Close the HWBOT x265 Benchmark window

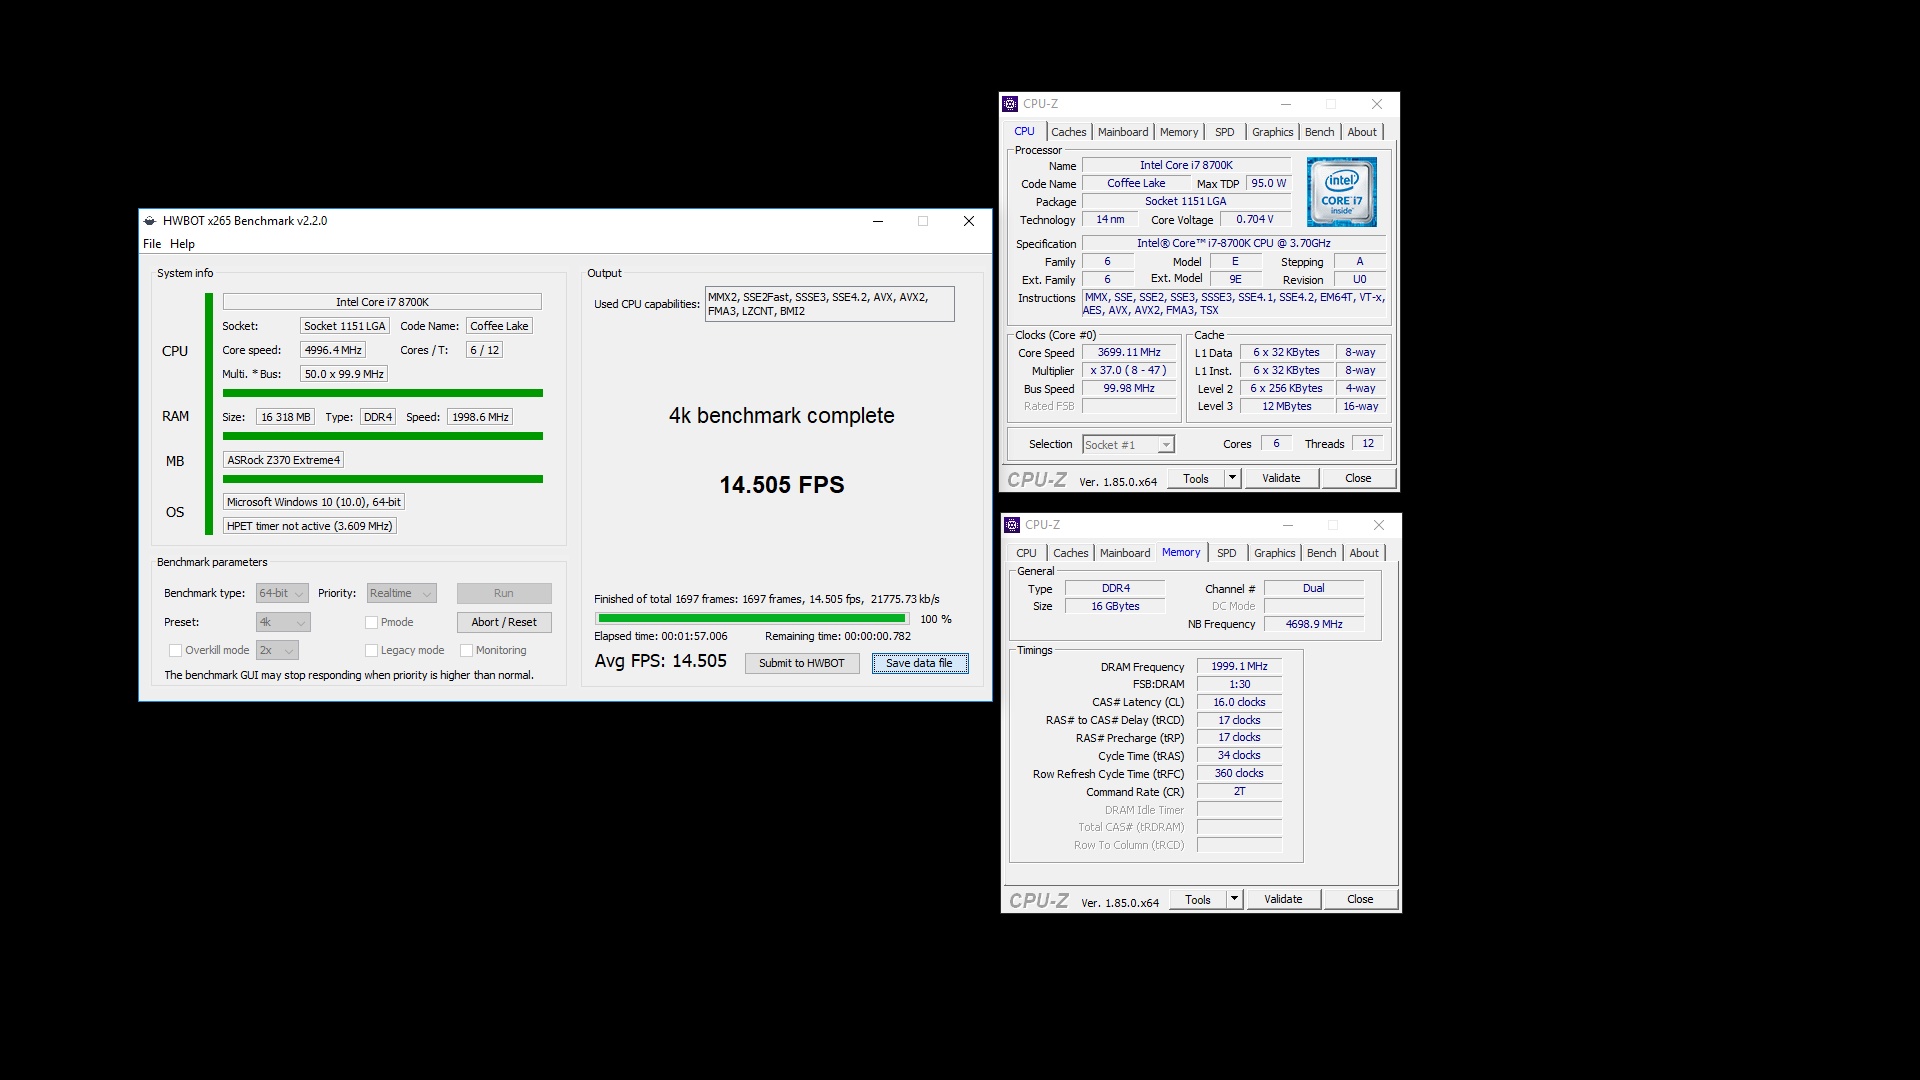968,221
